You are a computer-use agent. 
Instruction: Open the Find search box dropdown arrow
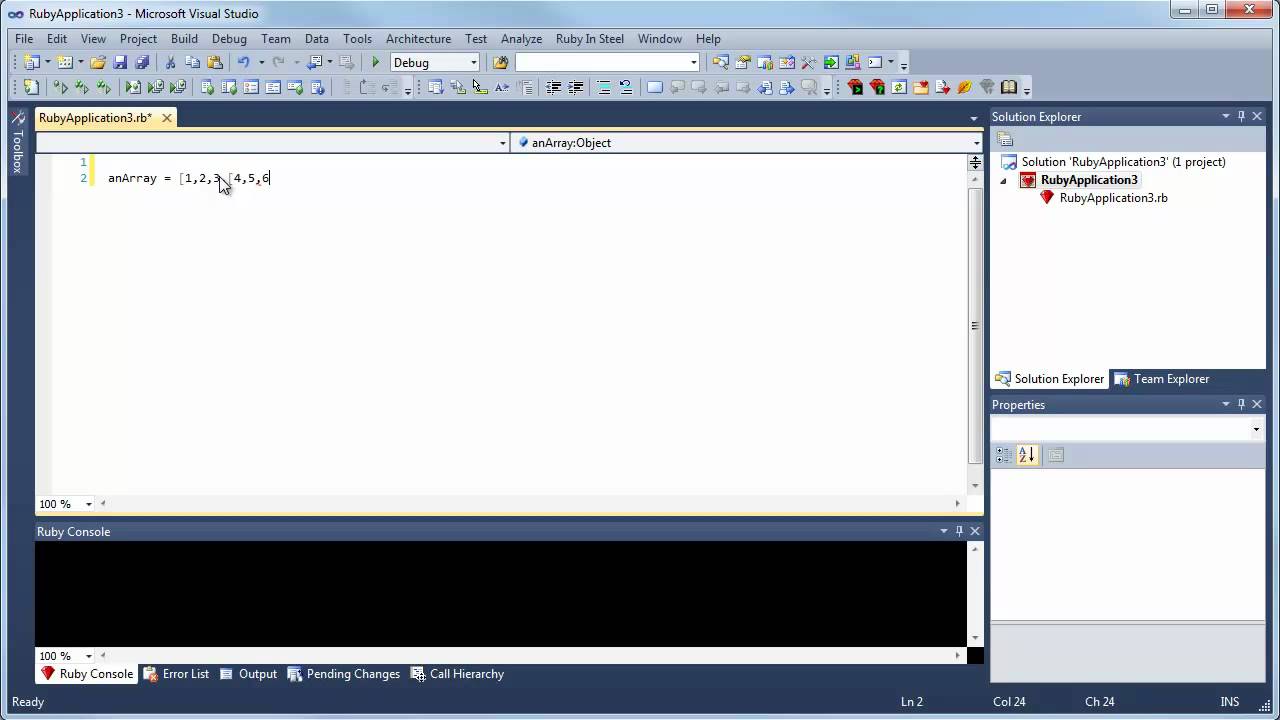(694, 62)
